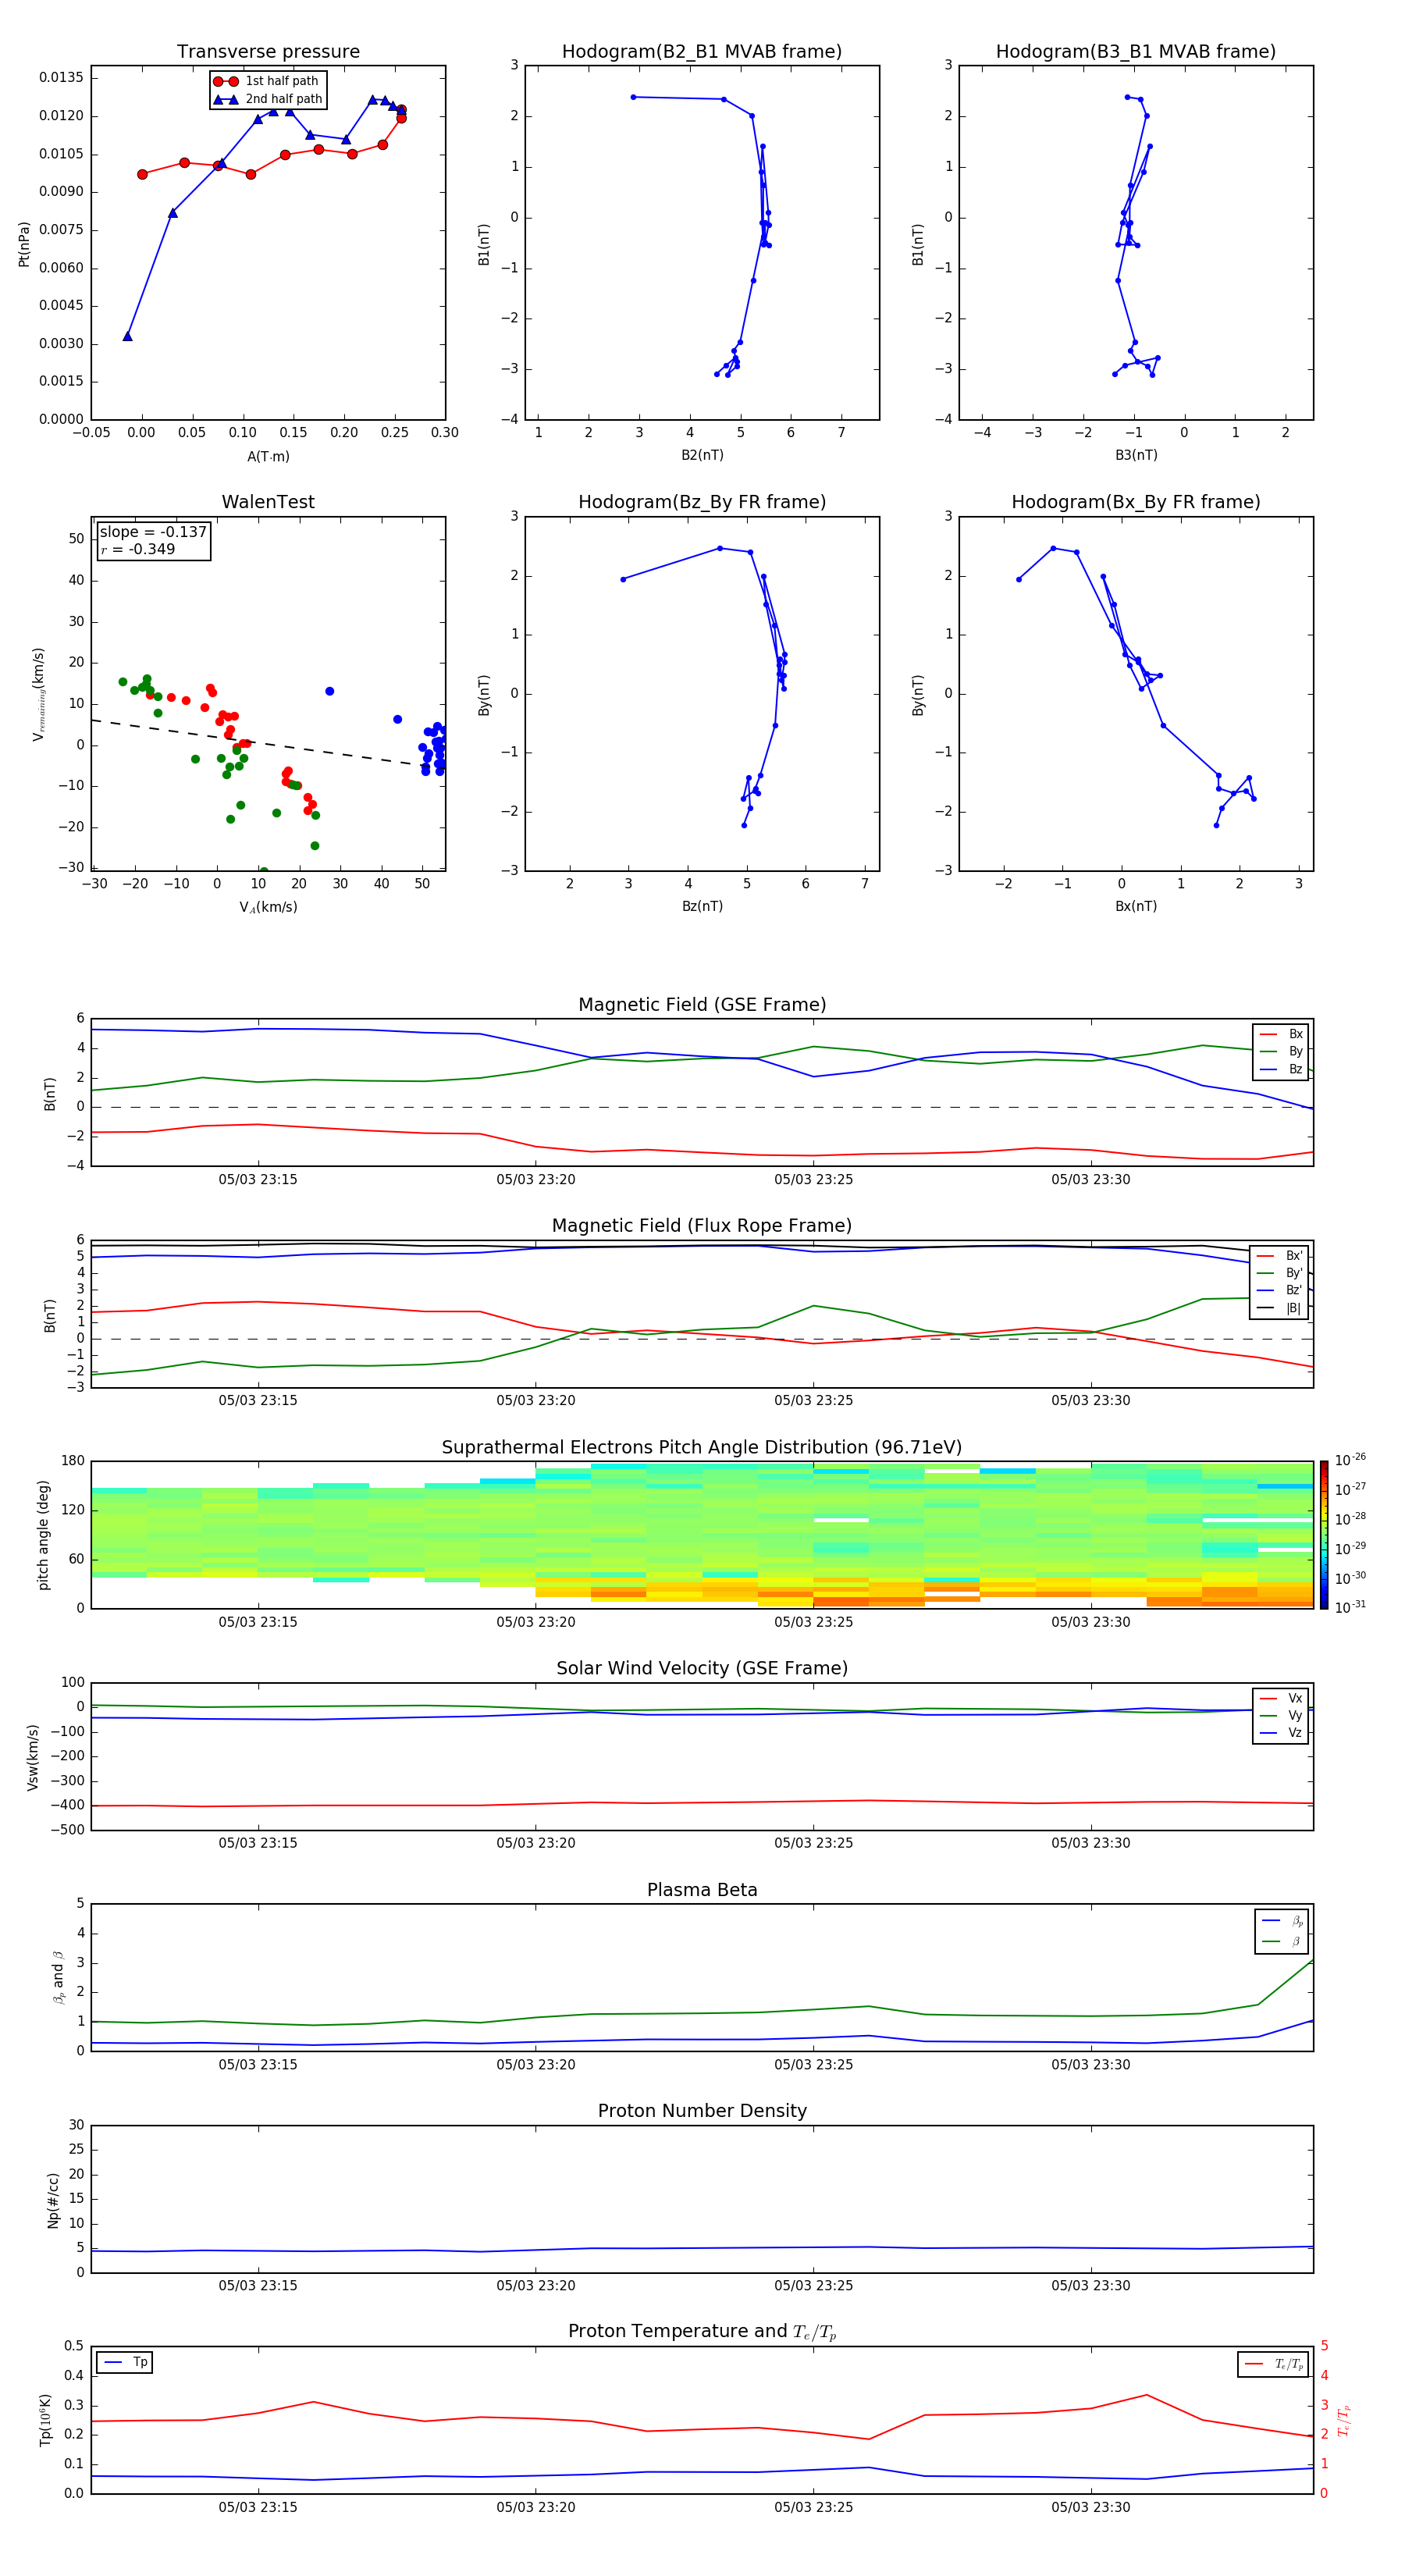Click the pitch angle color bar
The image size is (1405, 2576).
click(1324, 1535)
